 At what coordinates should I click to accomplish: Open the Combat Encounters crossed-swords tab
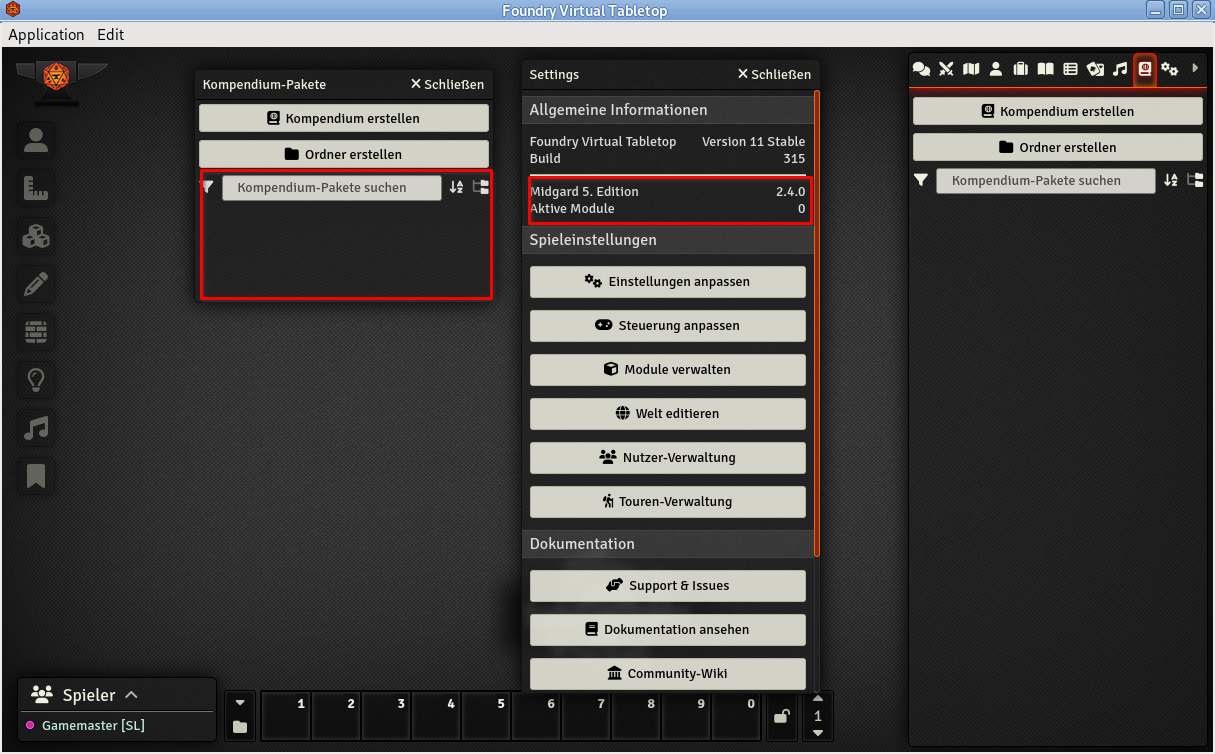click(x=946, y=69)
